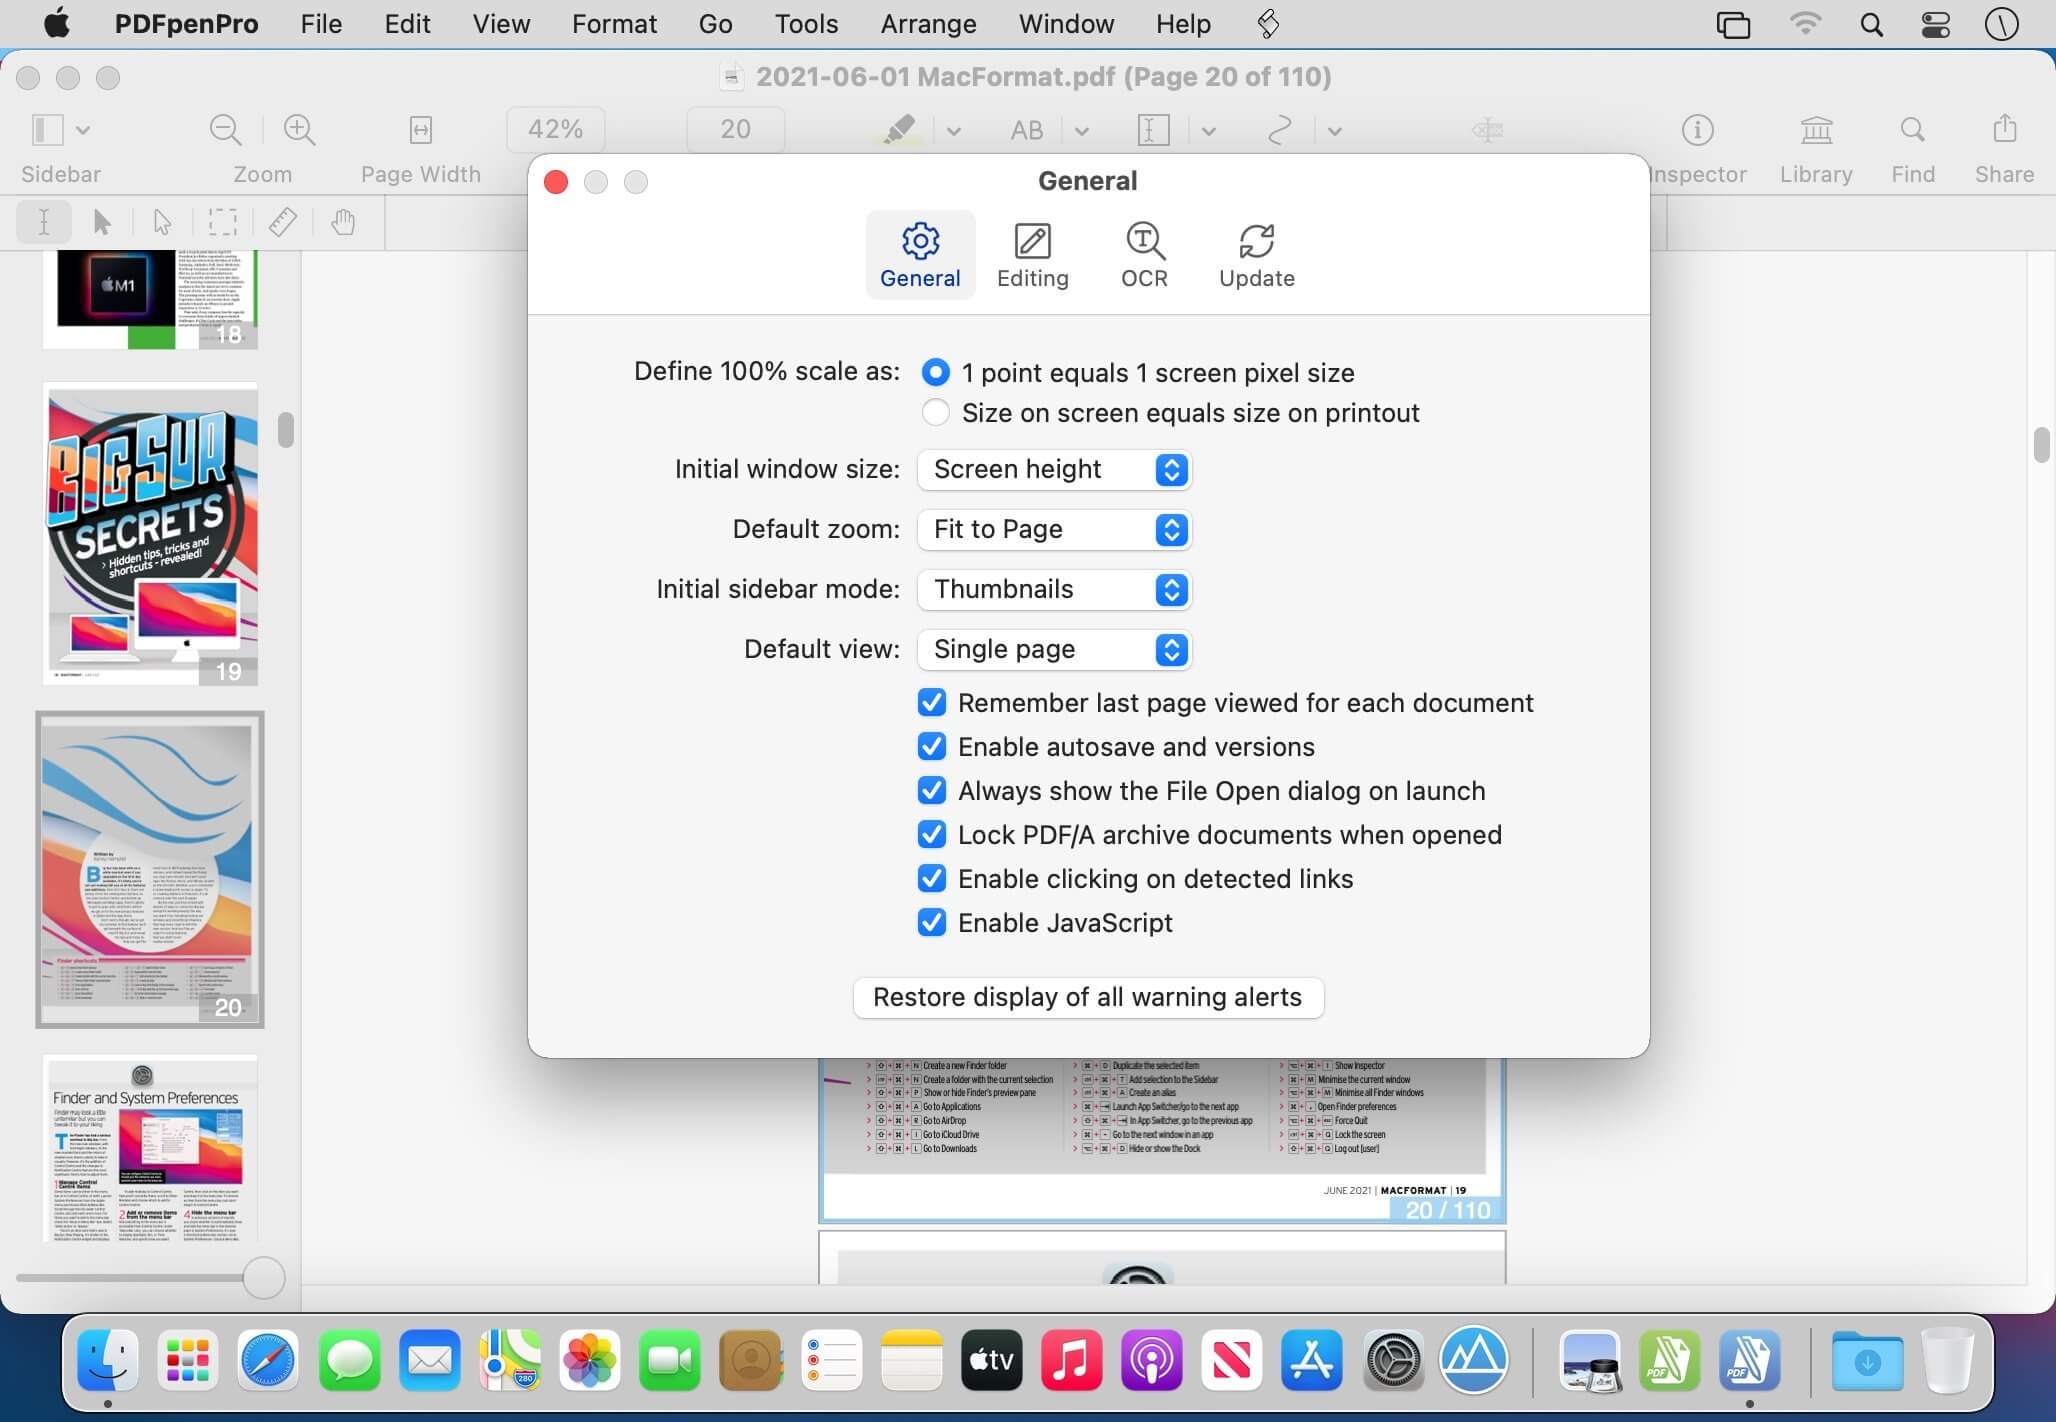
Task: Open the Window menu
Action: [1066, 24]
